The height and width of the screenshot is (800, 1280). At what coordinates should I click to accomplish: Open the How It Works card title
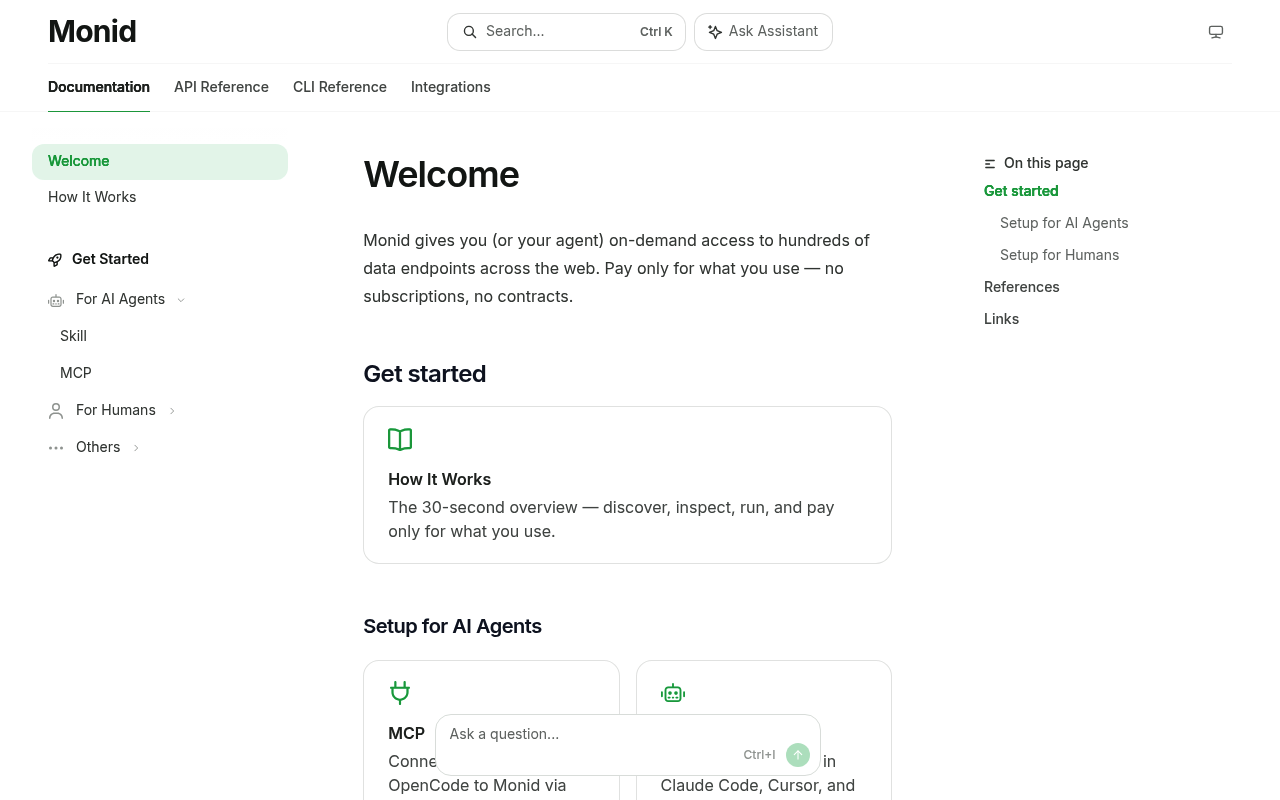[x=440, y=479]
